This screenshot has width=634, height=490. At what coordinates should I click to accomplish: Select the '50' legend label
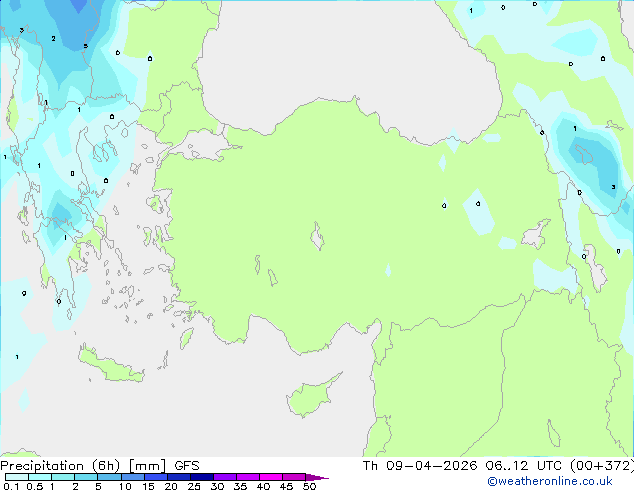point(309,486)
